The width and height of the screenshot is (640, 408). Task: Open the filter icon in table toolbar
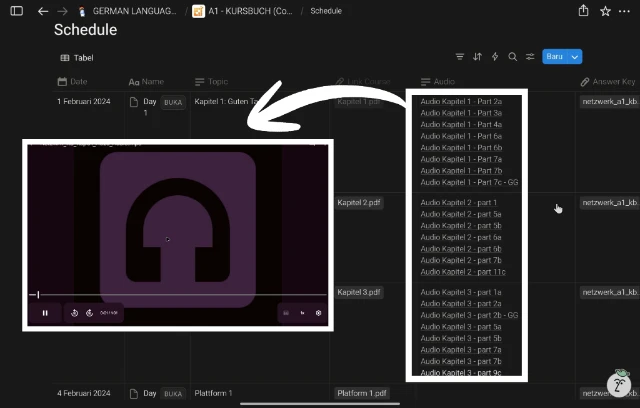click(460, 57)
